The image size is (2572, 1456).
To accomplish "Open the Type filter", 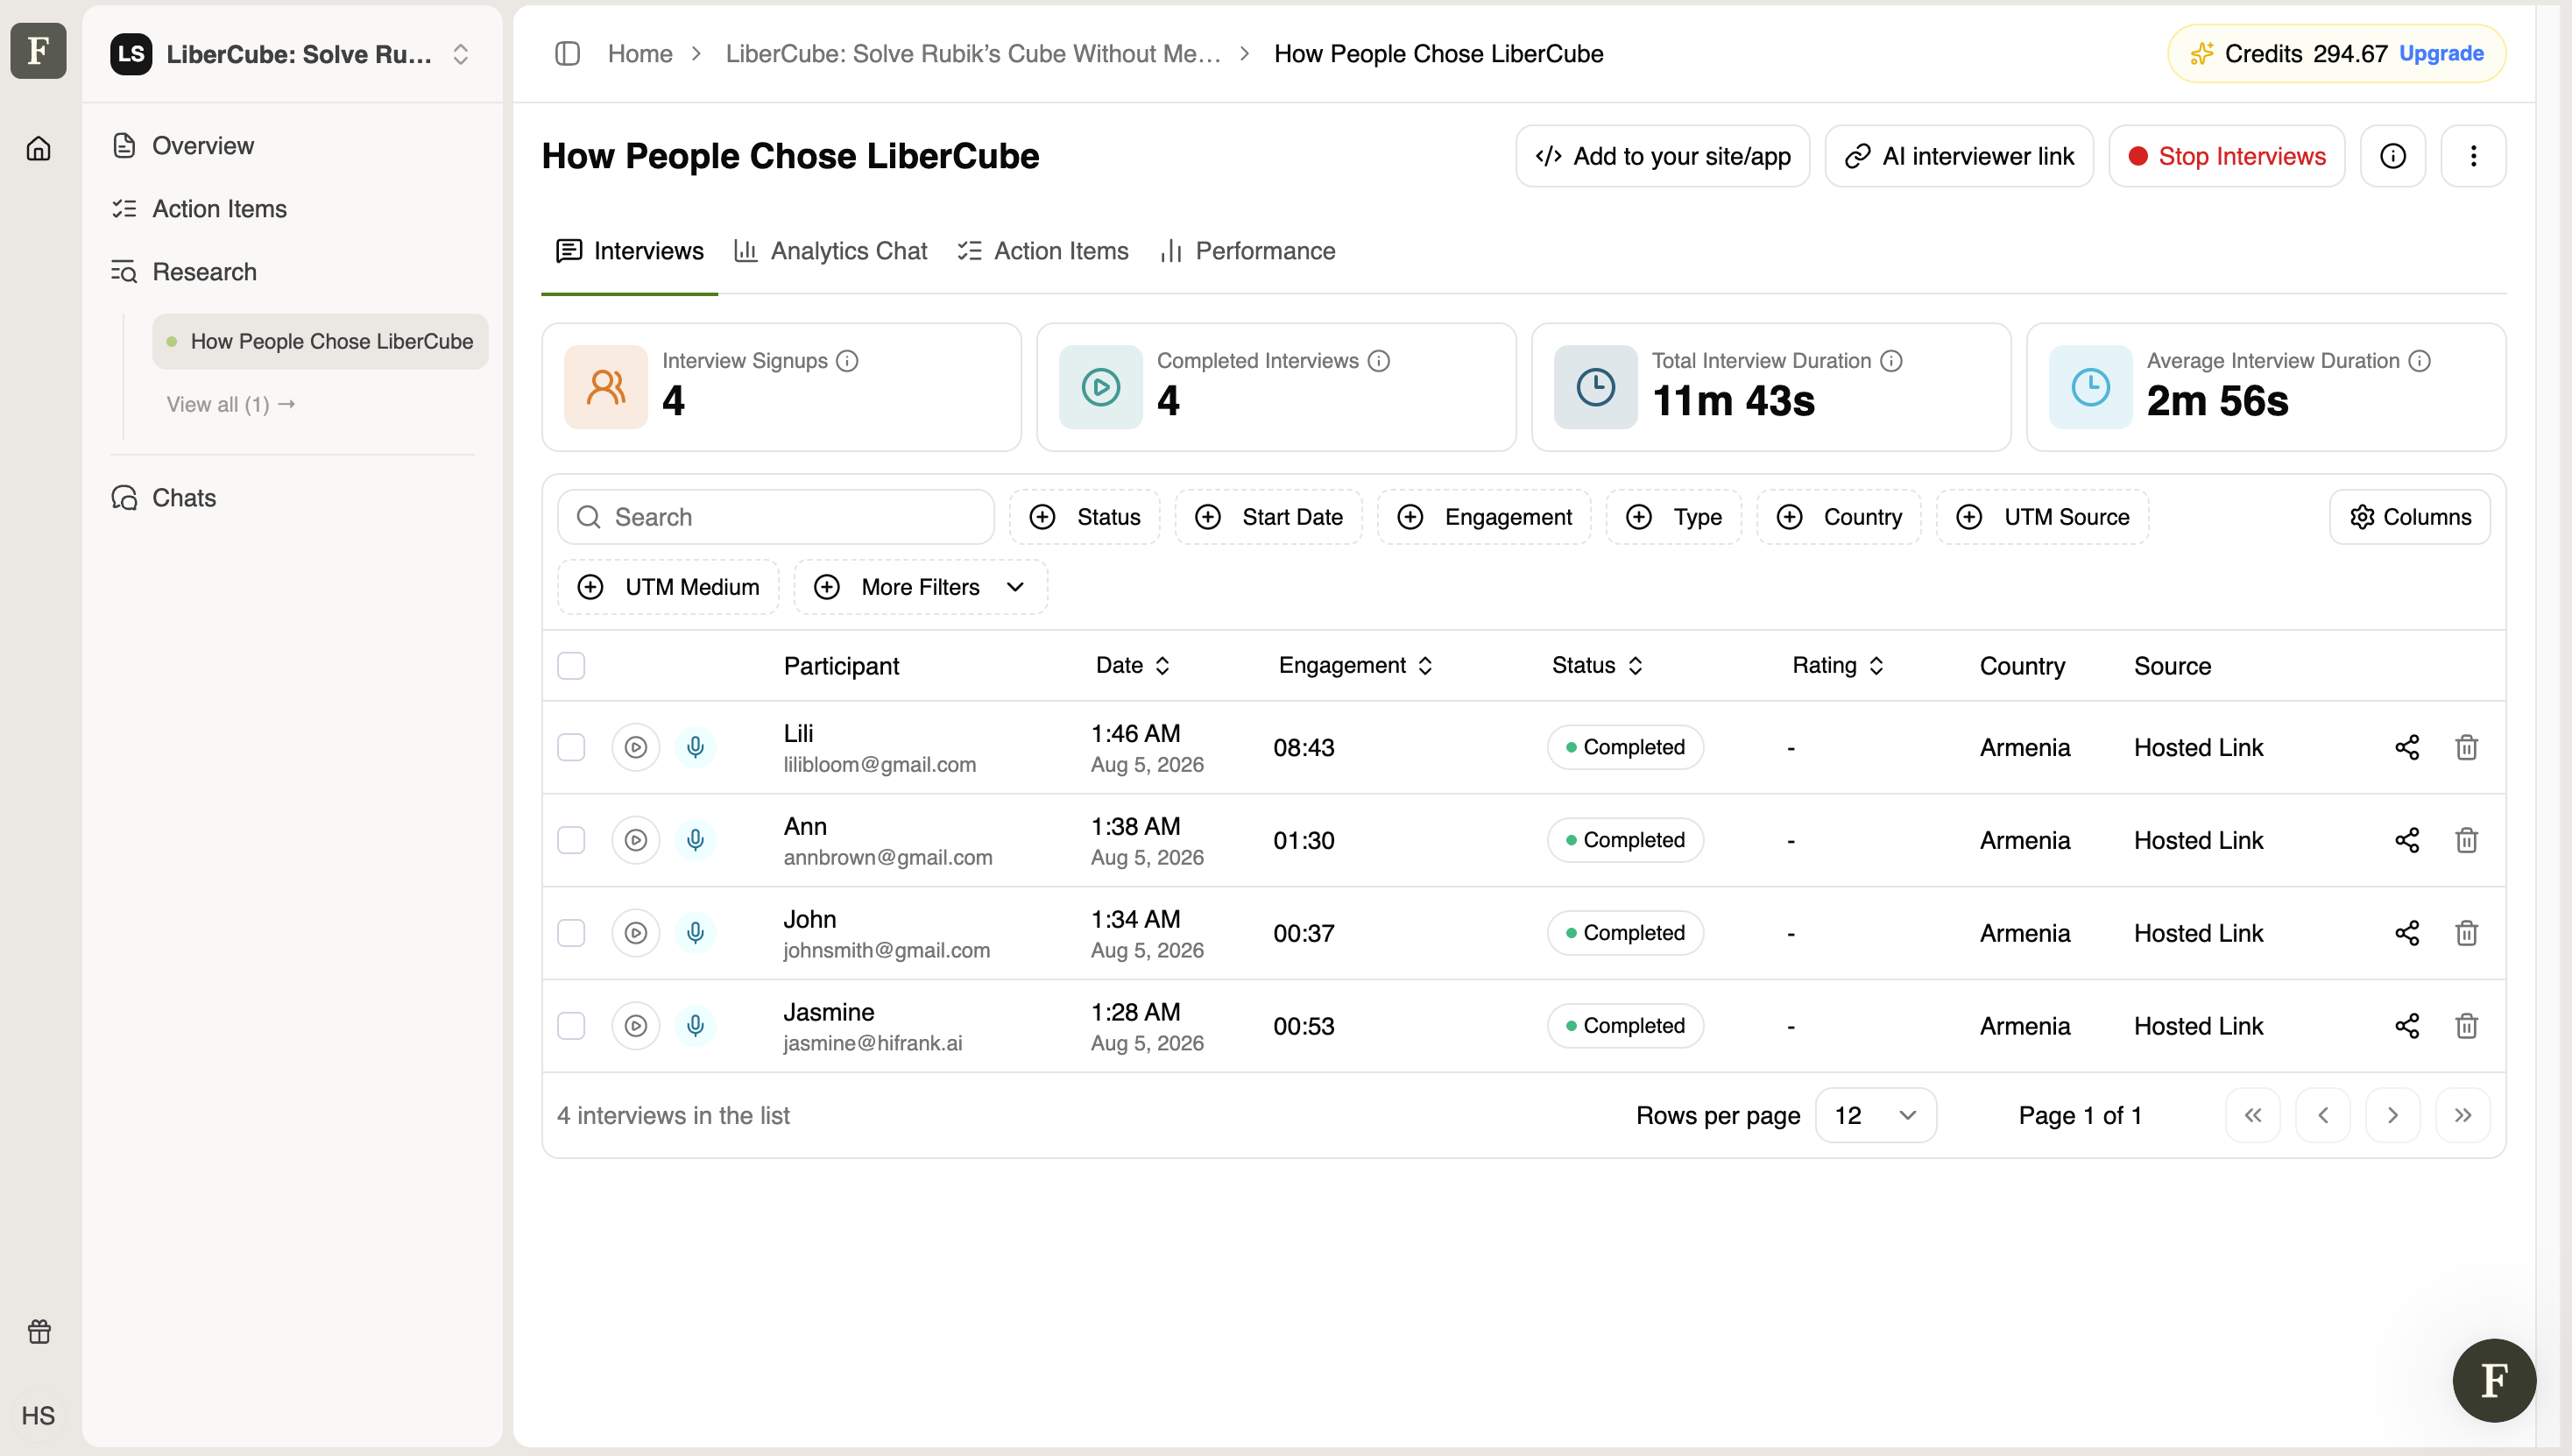I will tap(1673, 517).
